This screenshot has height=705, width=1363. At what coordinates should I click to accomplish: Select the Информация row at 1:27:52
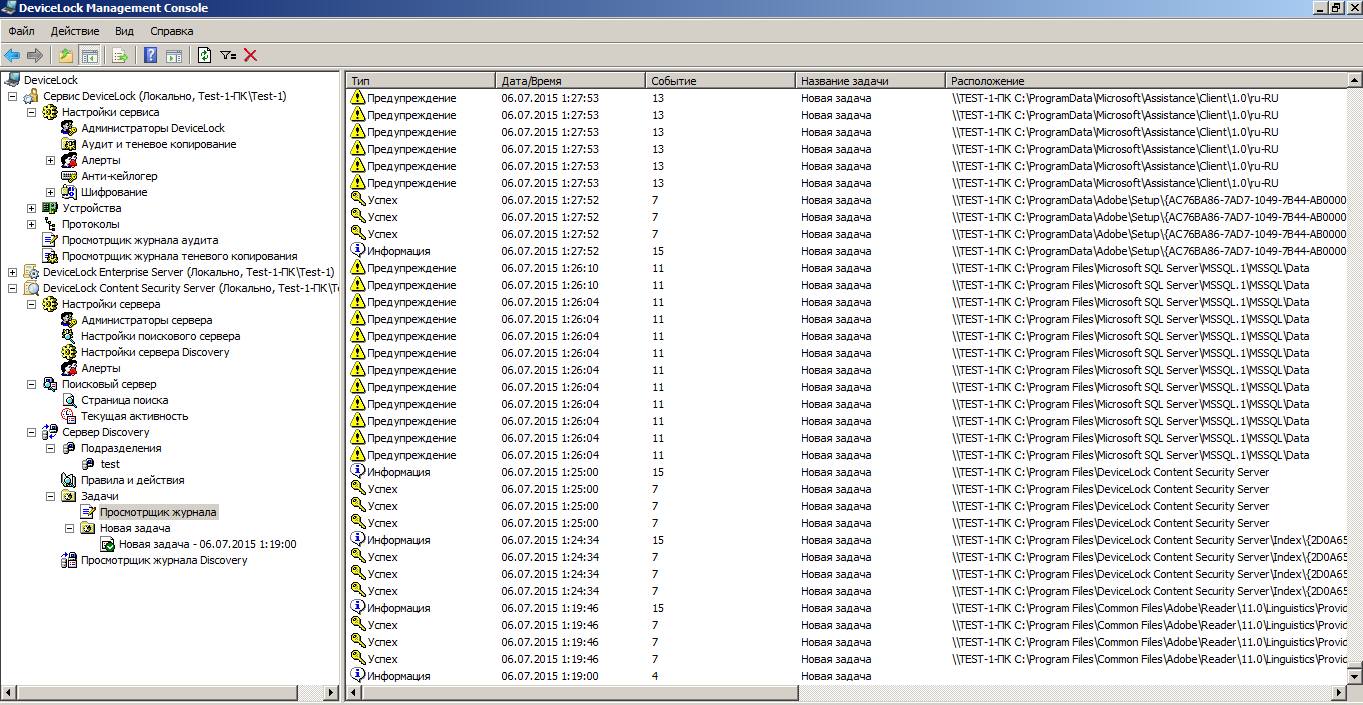coord(847,251)
